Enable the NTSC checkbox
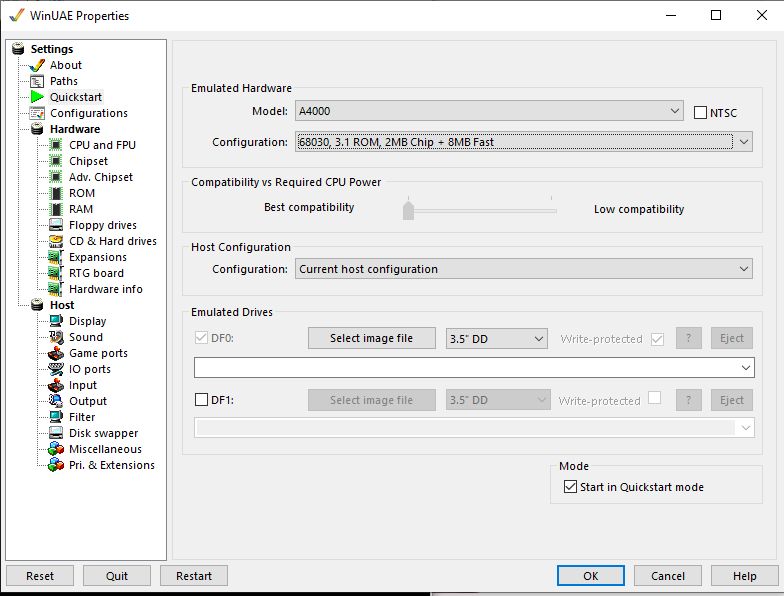784x596 pixels. click(x=700, y=113)
